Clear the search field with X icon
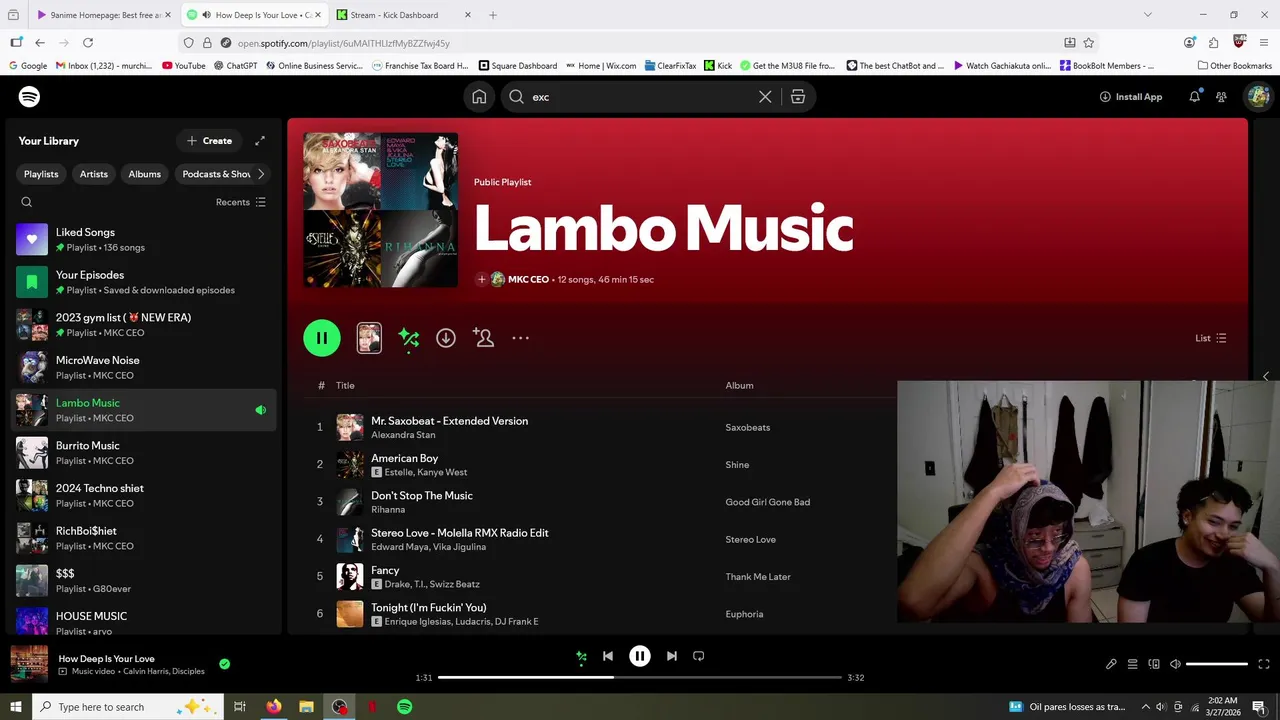 pos(765,97)
